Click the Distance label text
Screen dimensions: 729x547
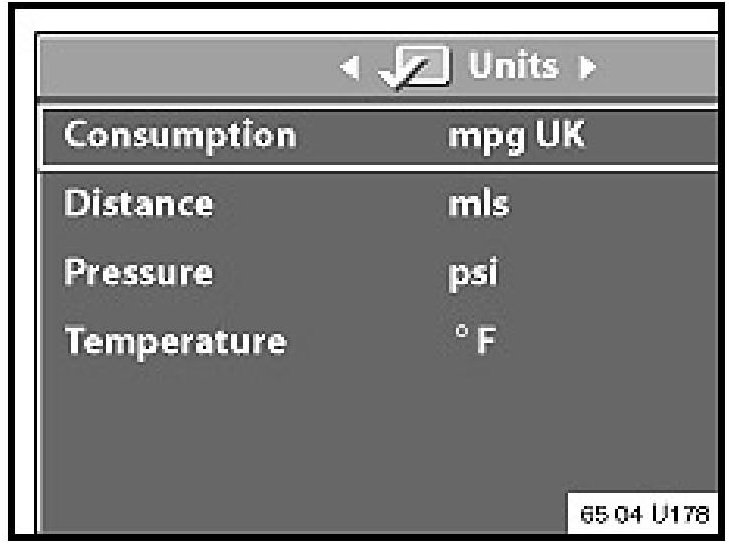pyautogui.click(x=139, y=203)
